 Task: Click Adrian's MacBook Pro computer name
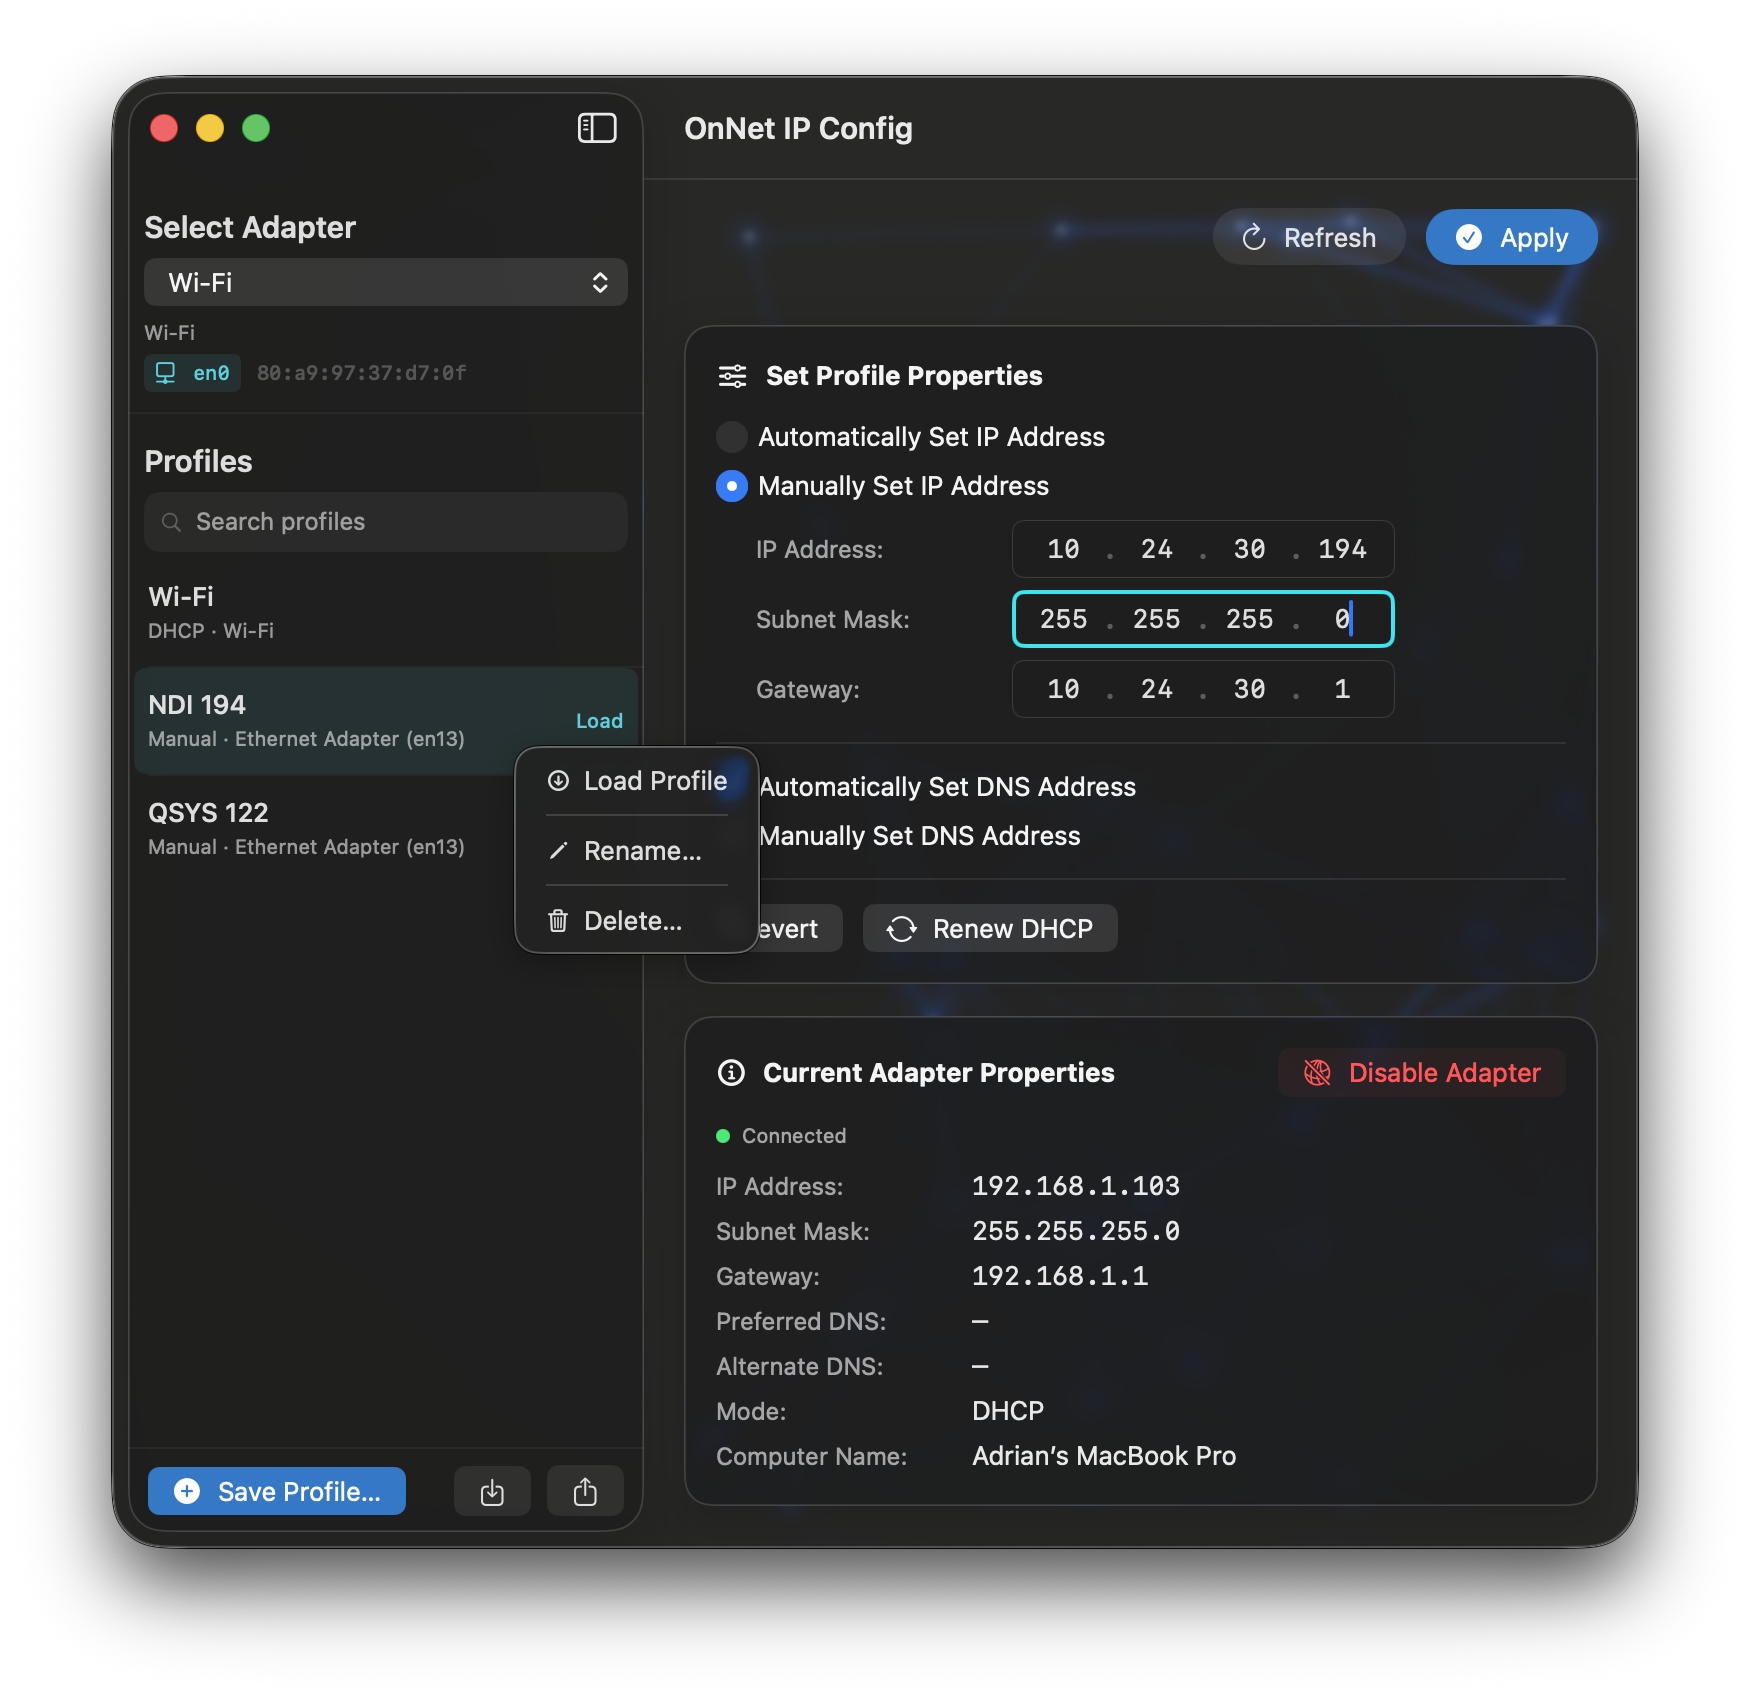pyautogui.click(x=1104, y=1456)
